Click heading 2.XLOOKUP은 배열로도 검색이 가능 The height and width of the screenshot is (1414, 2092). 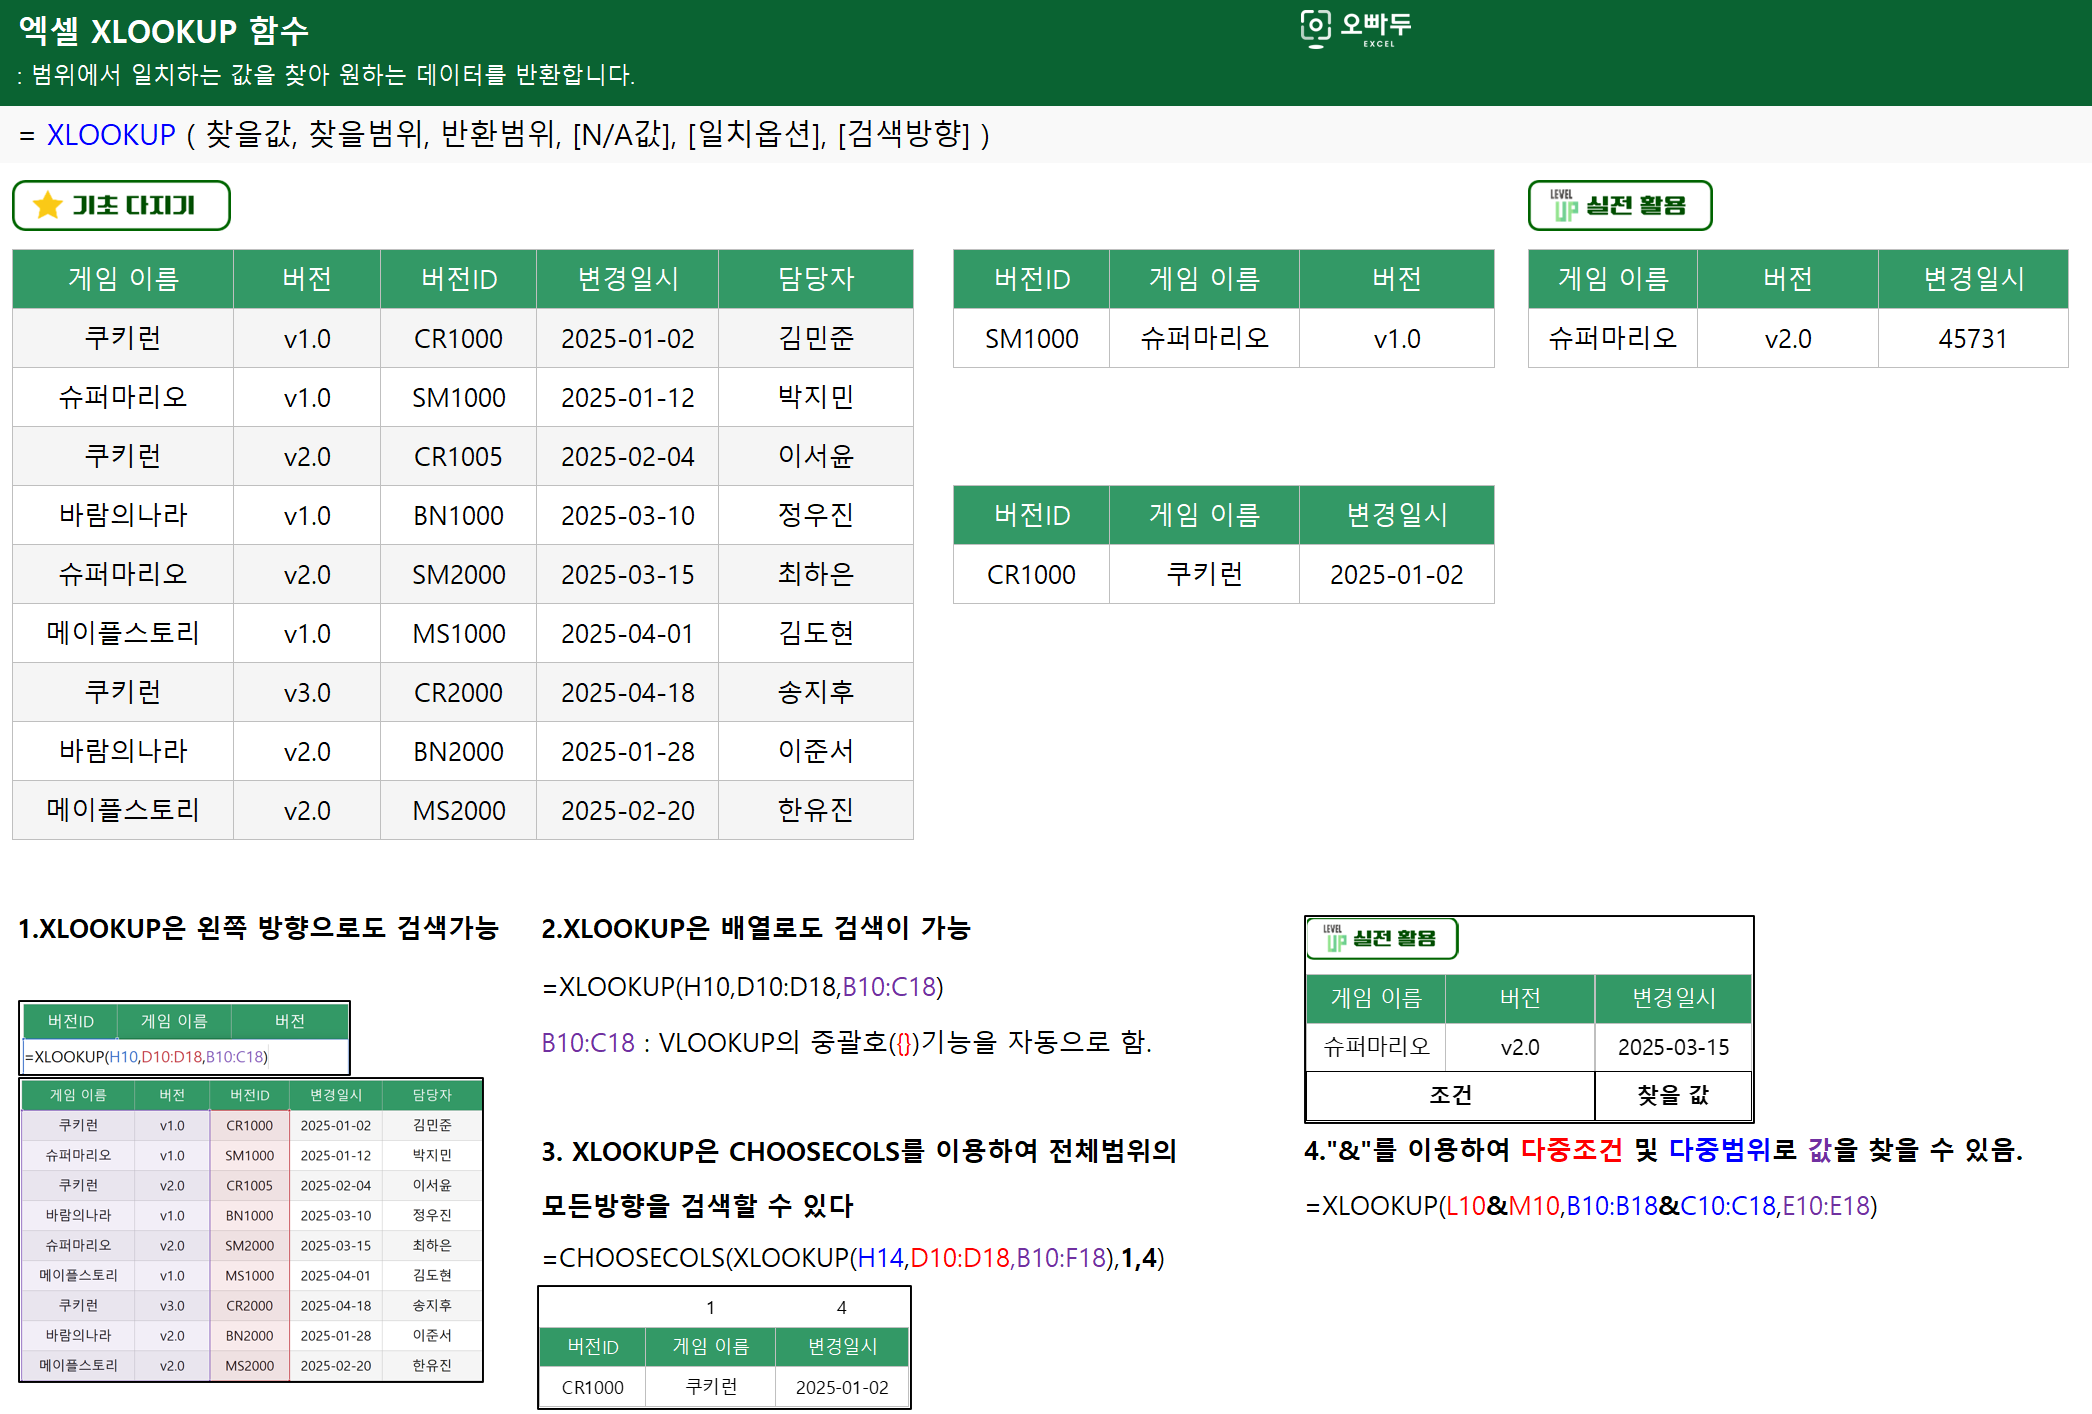(756, 928)
